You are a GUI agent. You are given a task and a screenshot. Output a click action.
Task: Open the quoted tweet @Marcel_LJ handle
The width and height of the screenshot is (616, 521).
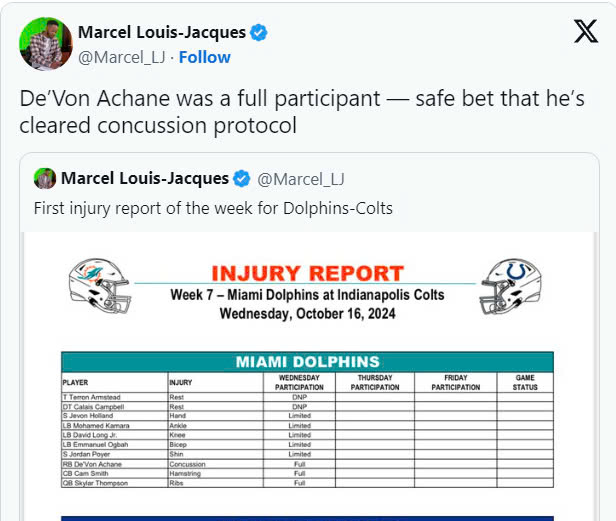tap(301, 179)
